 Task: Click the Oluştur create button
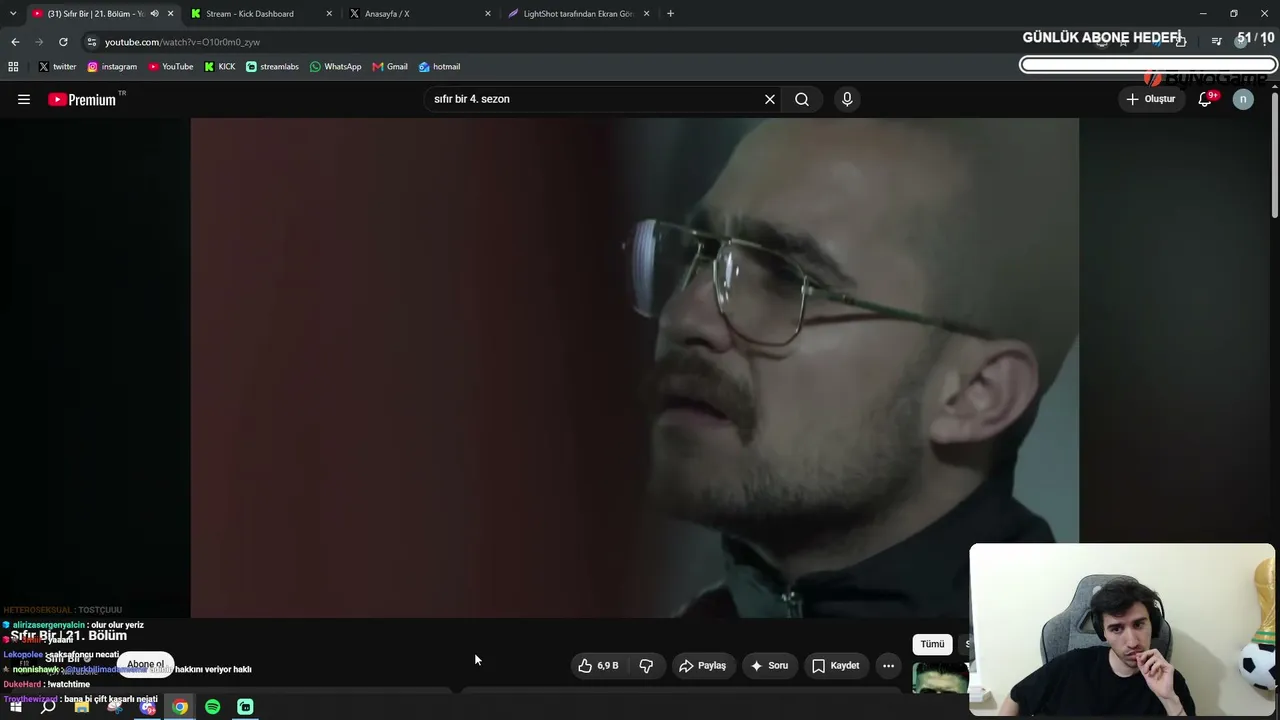coord(1151,99)
